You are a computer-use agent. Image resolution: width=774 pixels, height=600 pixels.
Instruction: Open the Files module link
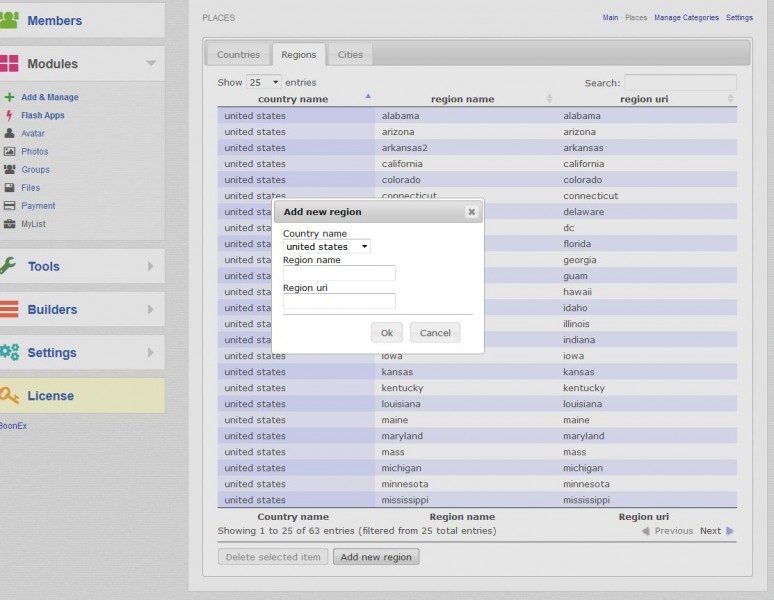pyautogui.click(x=31, y=188)
